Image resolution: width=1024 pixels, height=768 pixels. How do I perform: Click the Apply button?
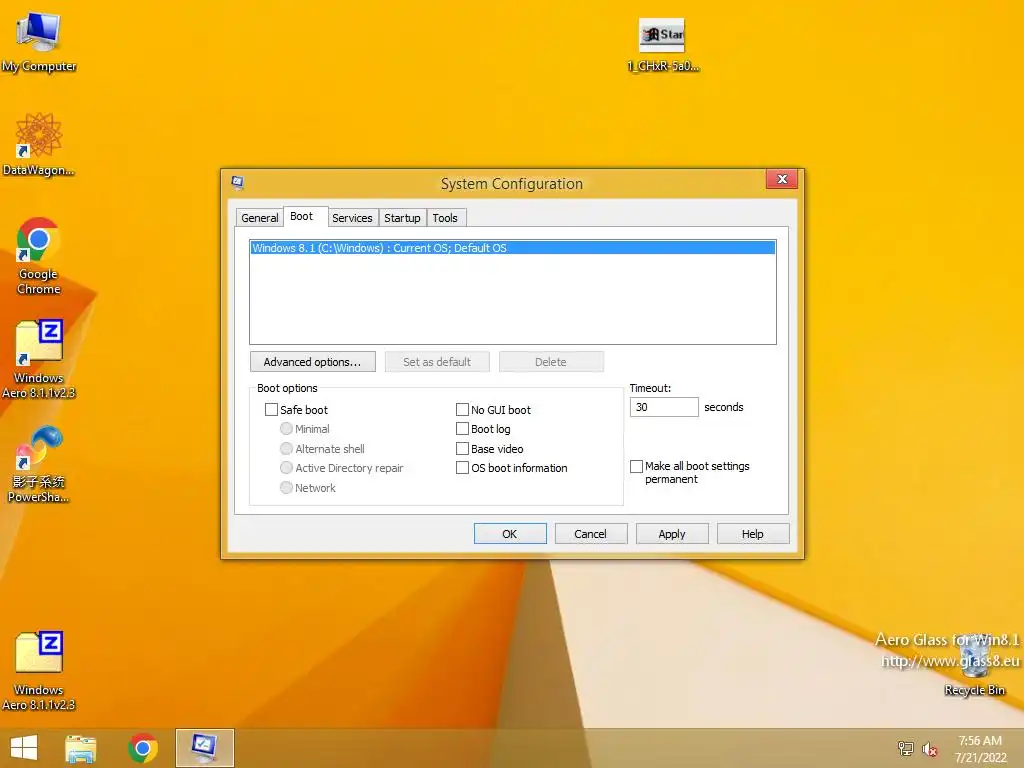coord(671,534)
